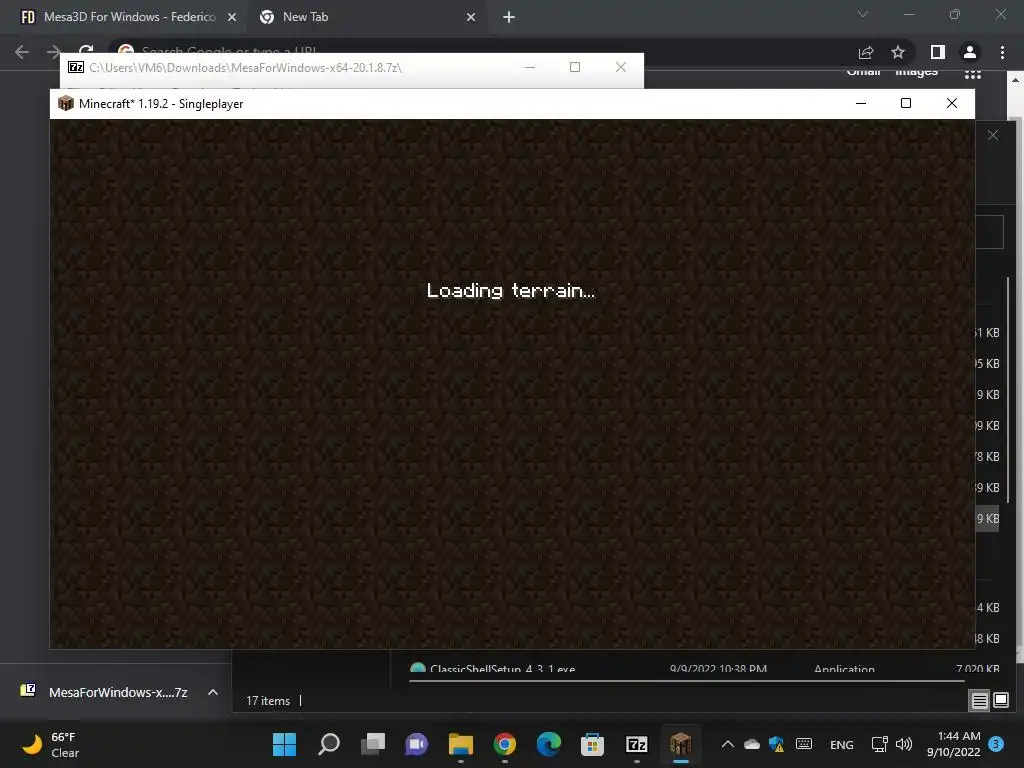
Task: Maximize the 7-Zip MesaForWindows window
Action: pyautogui.click(x=575, y=67)
